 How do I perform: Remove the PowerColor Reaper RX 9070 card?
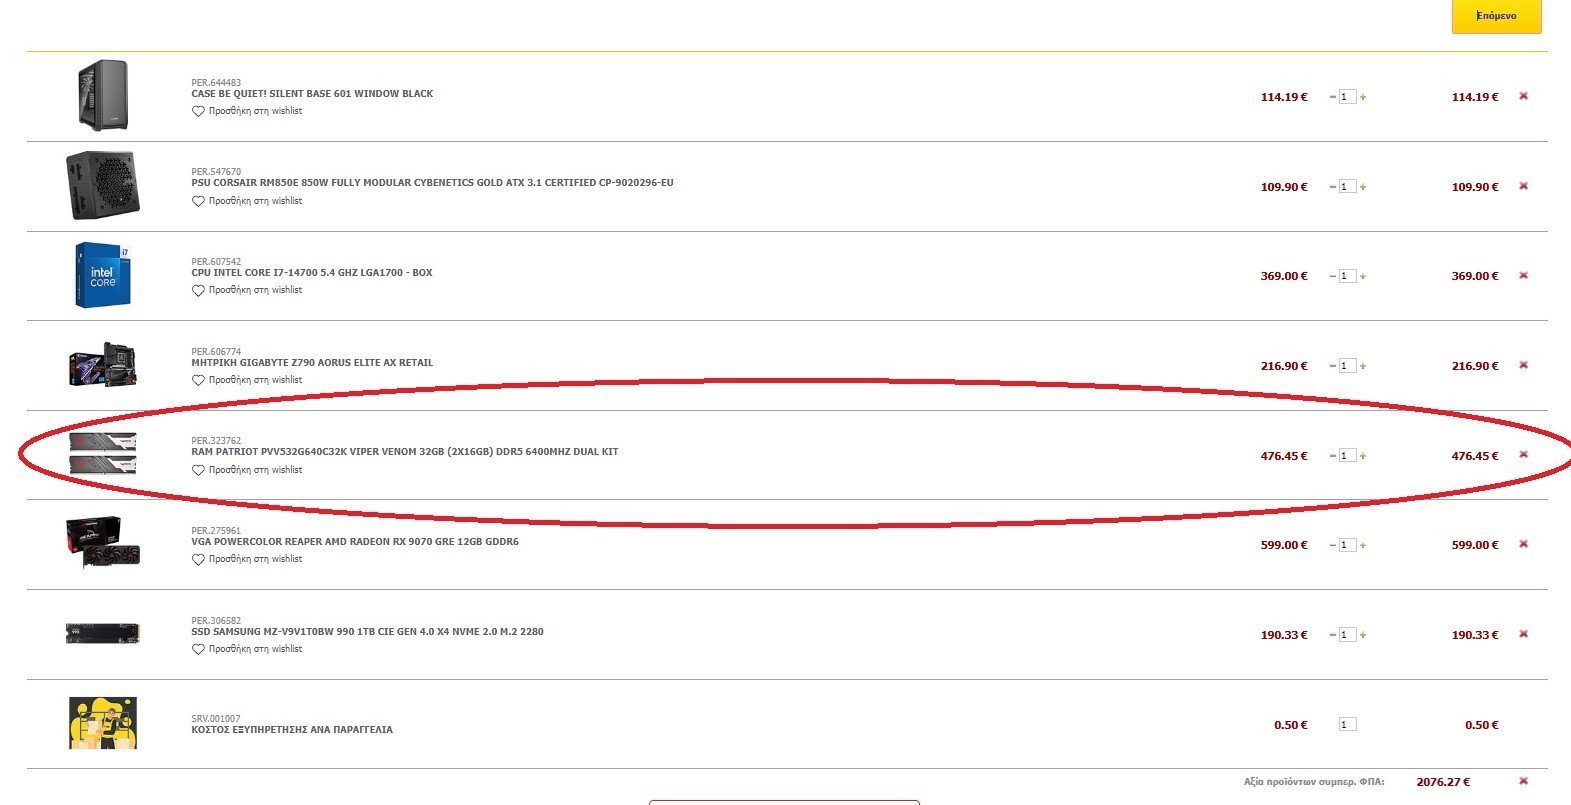[1523, 544]
